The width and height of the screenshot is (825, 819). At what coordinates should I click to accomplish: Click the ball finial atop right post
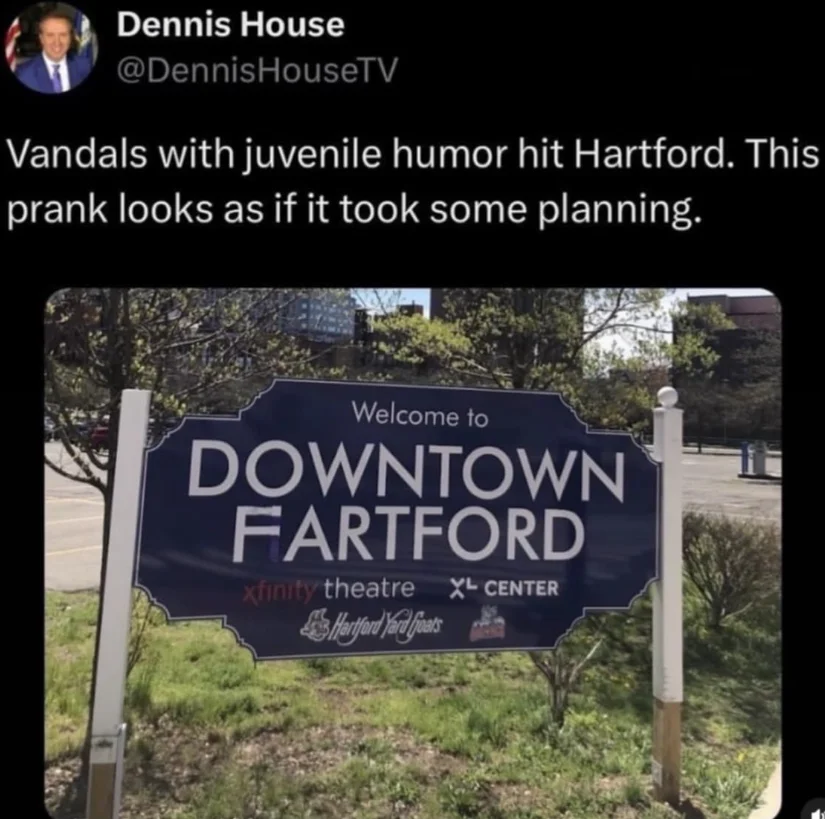(668, 396)
